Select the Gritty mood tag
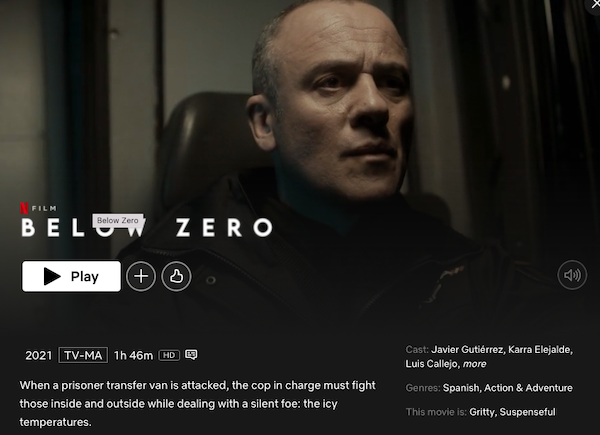The height and width of the screenshot is (435, 600). [x=481, y=412]
